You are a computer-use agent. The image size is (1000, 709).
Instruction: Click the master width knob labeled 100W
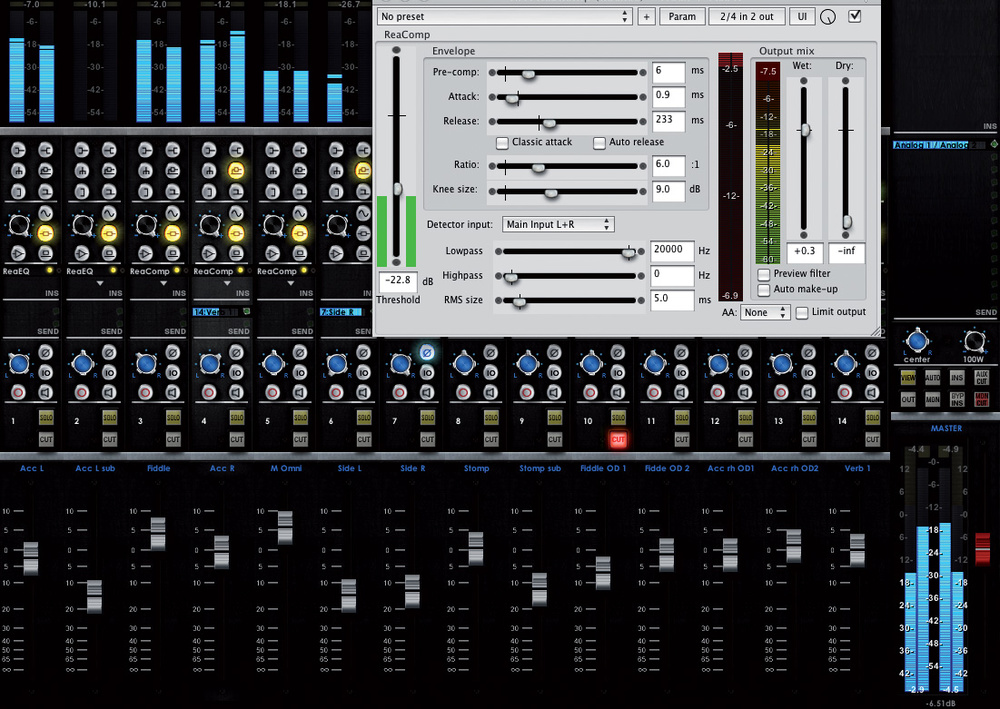point(974,341)
